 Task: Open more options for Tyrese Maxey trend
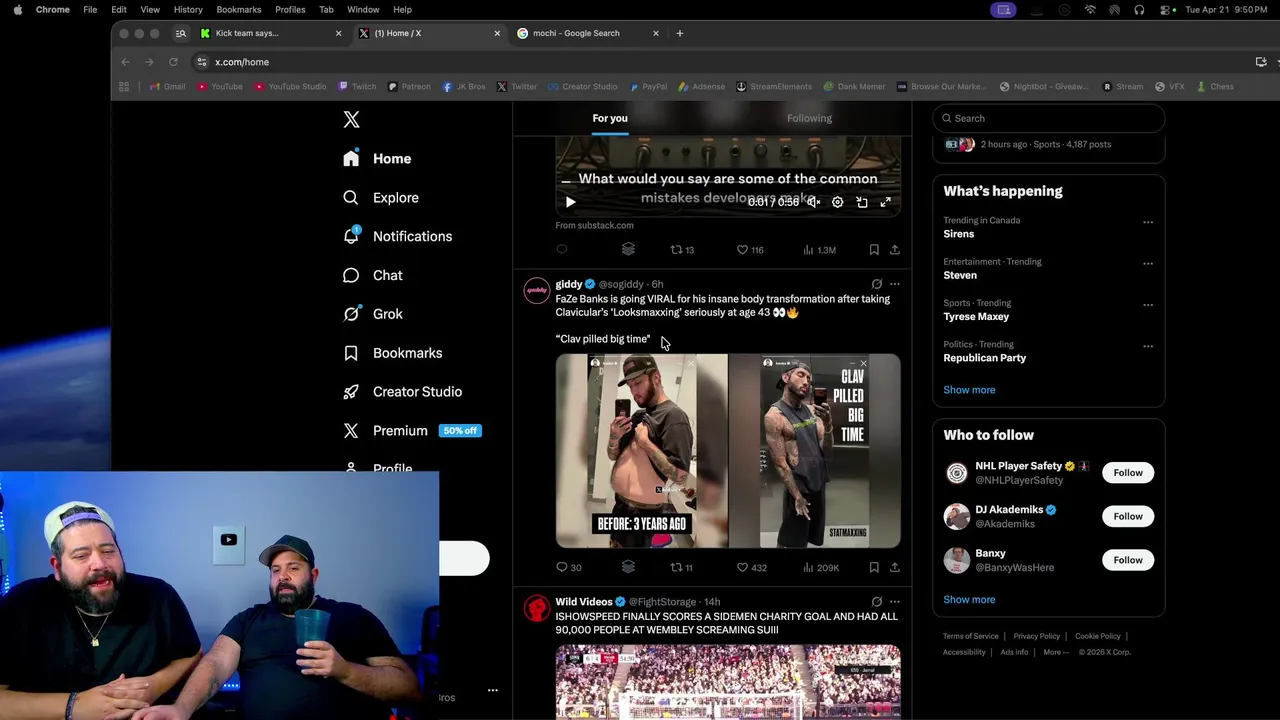tap(1148, 304)
